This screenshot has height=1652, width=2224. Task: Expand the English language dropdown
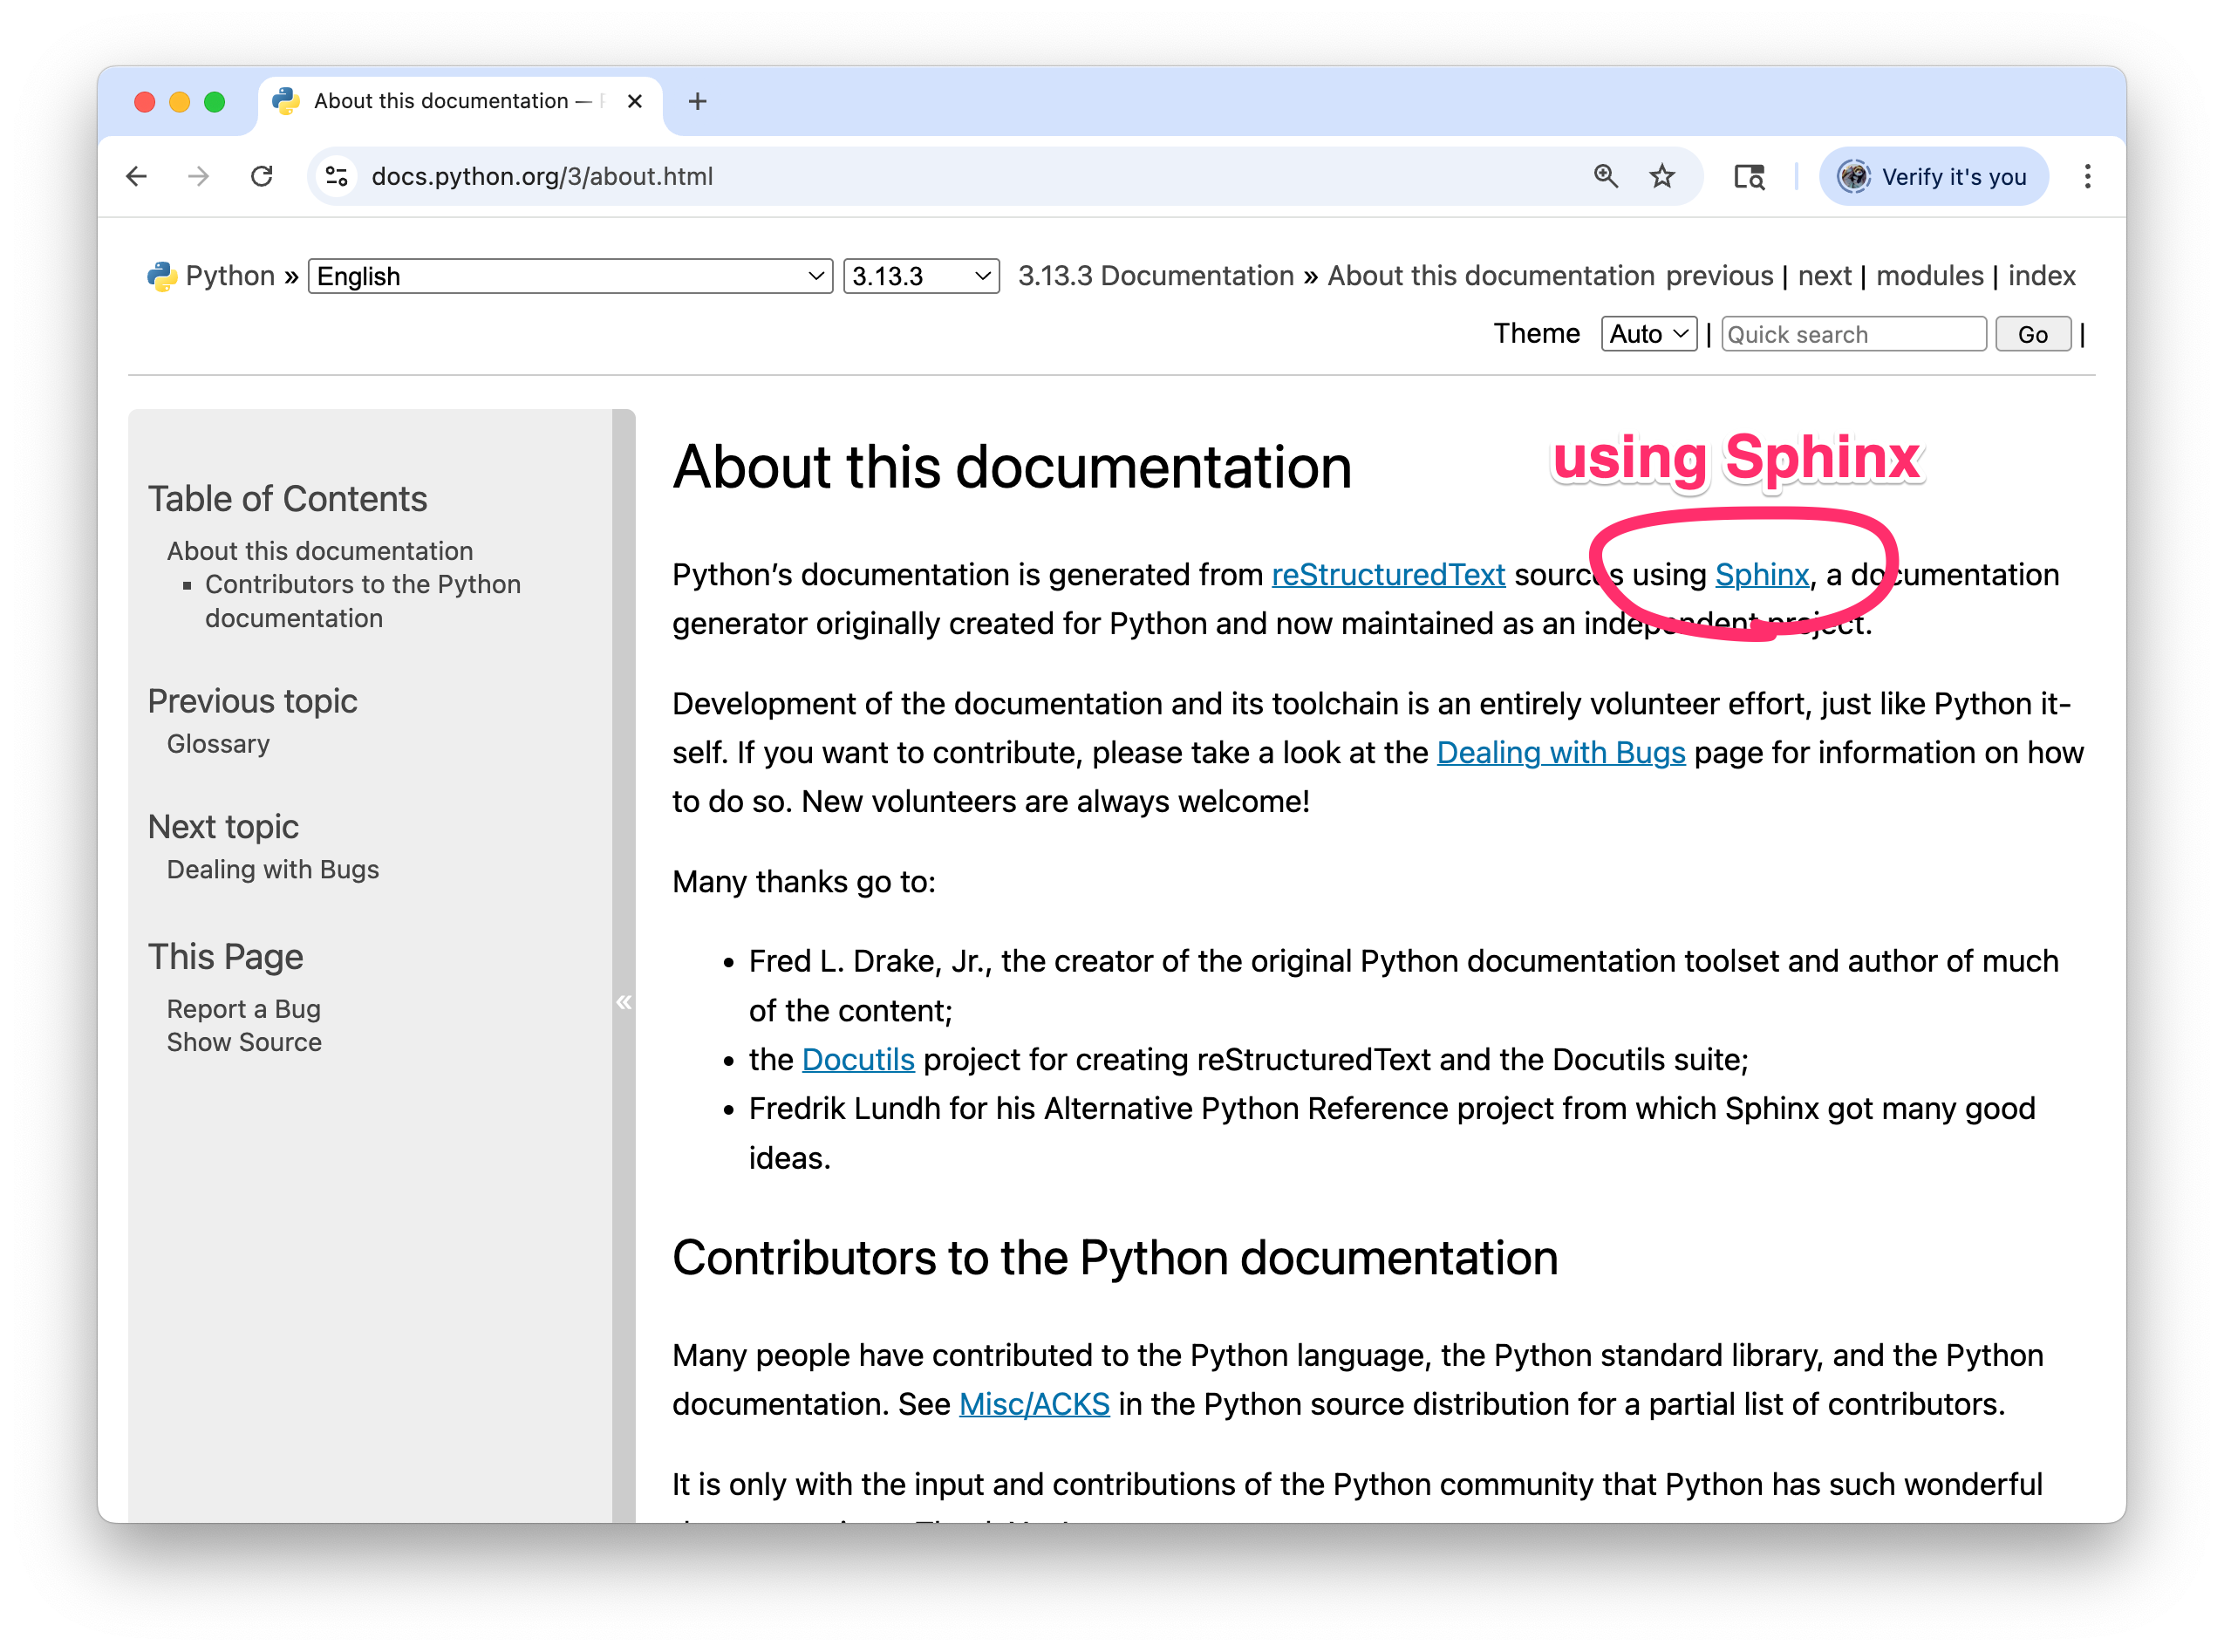[x=570, y=276]
